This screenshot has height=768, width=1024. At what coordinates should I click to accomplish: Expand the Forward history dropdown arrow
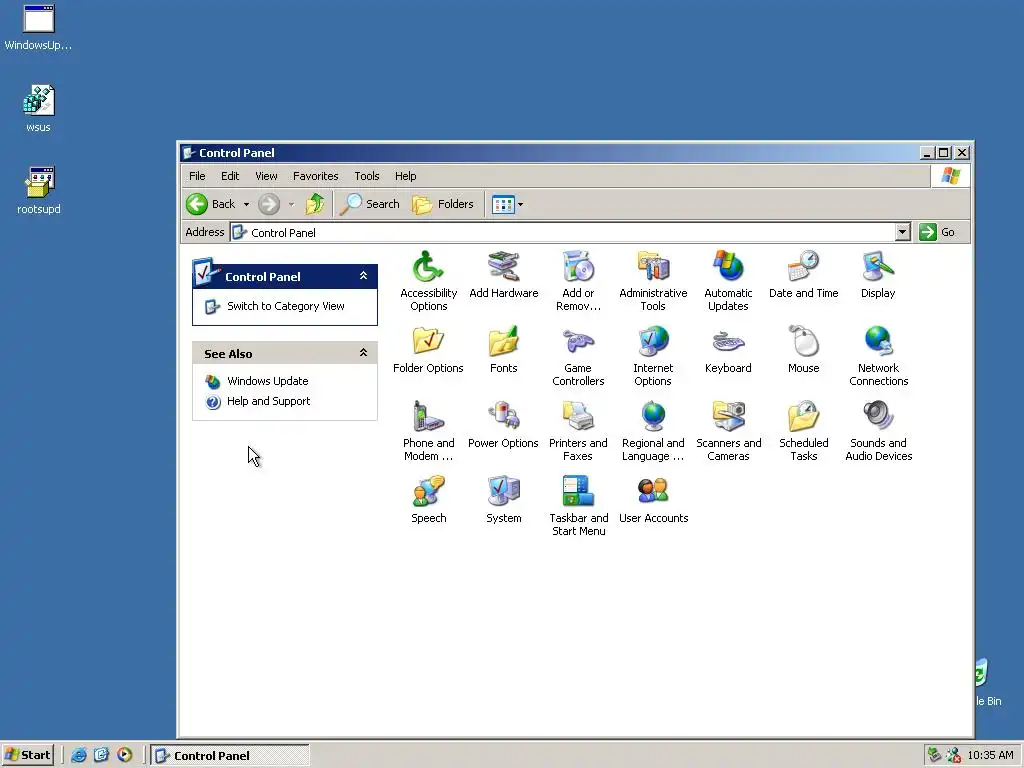[291, 204]
